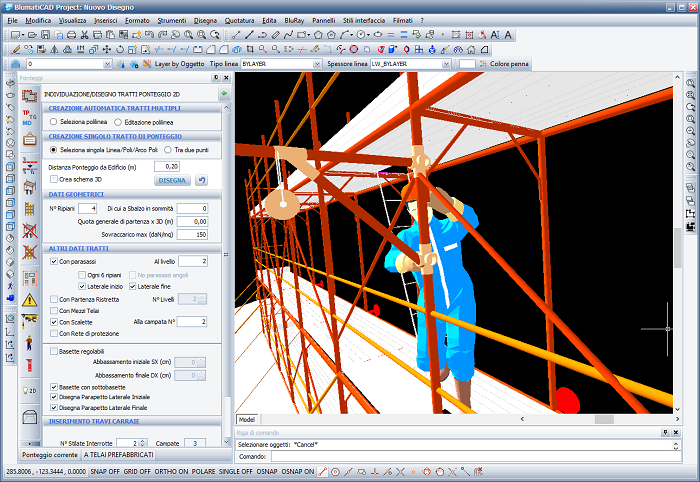Click the Colore penna color swatch
The image size is (700, 482).
pos(467,63)
